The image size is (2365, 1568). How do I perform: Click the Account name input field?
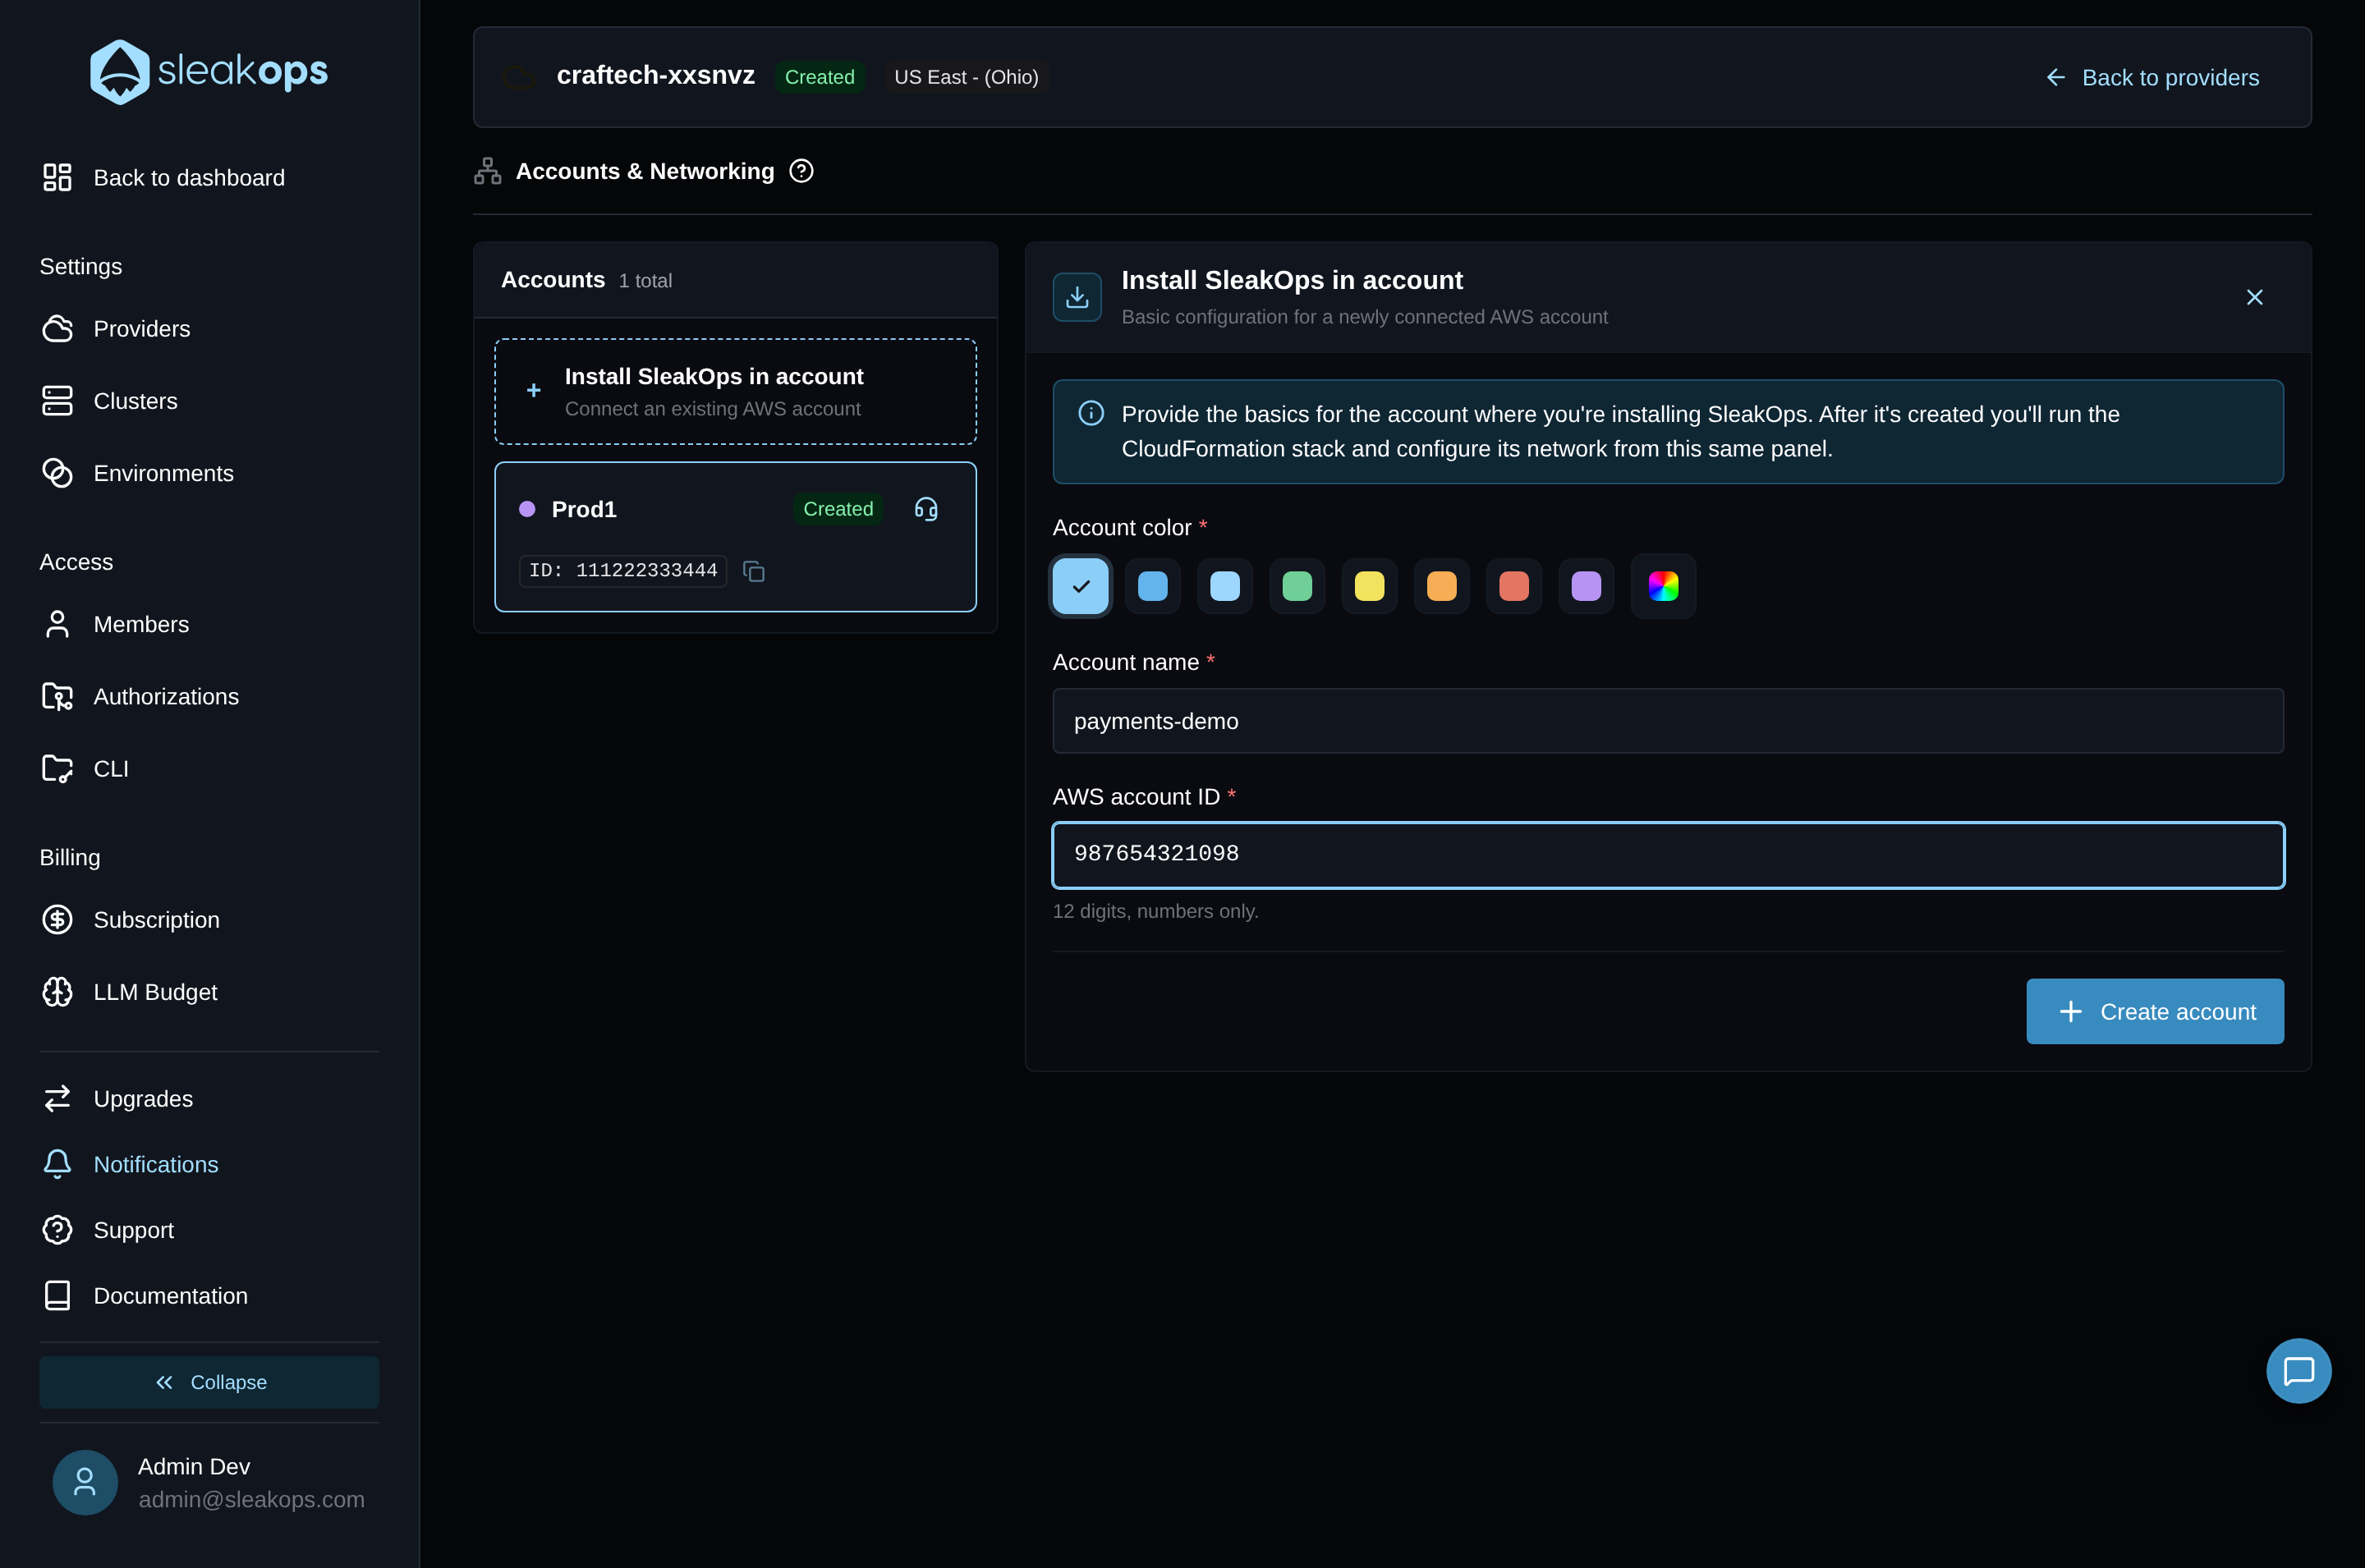pos(1668,721)
